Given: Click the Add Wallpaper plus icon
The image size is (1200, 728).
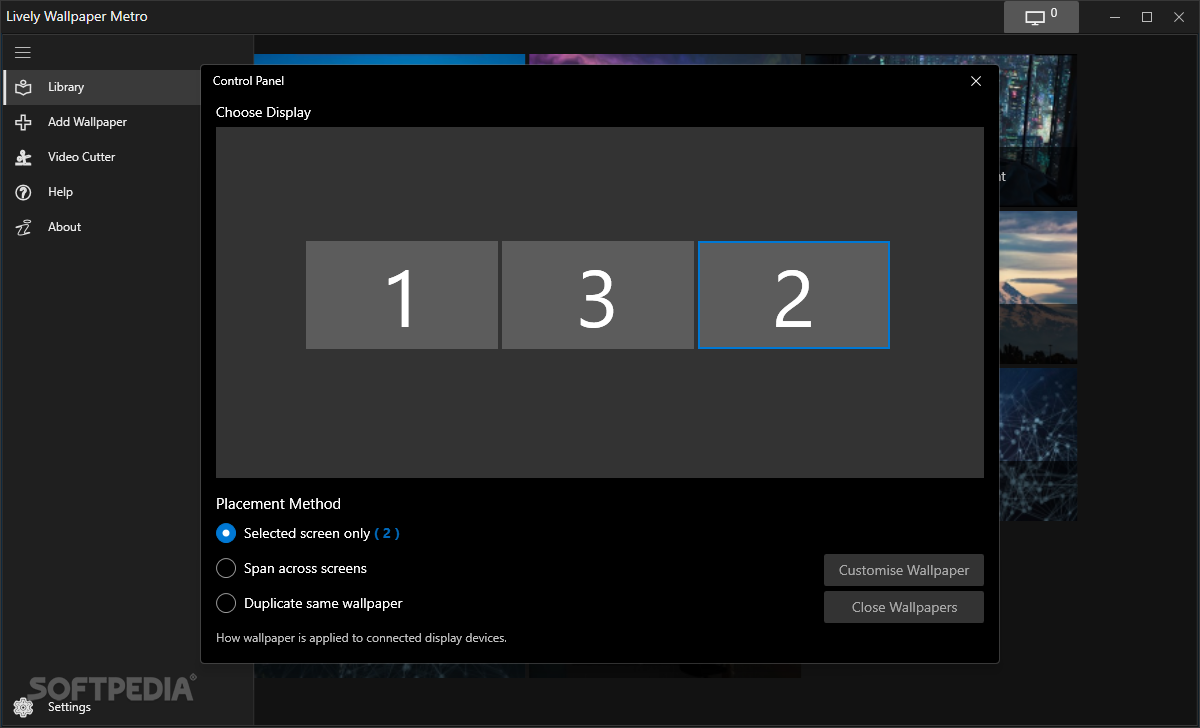Looking at the screenshot, I should point(23,122).
